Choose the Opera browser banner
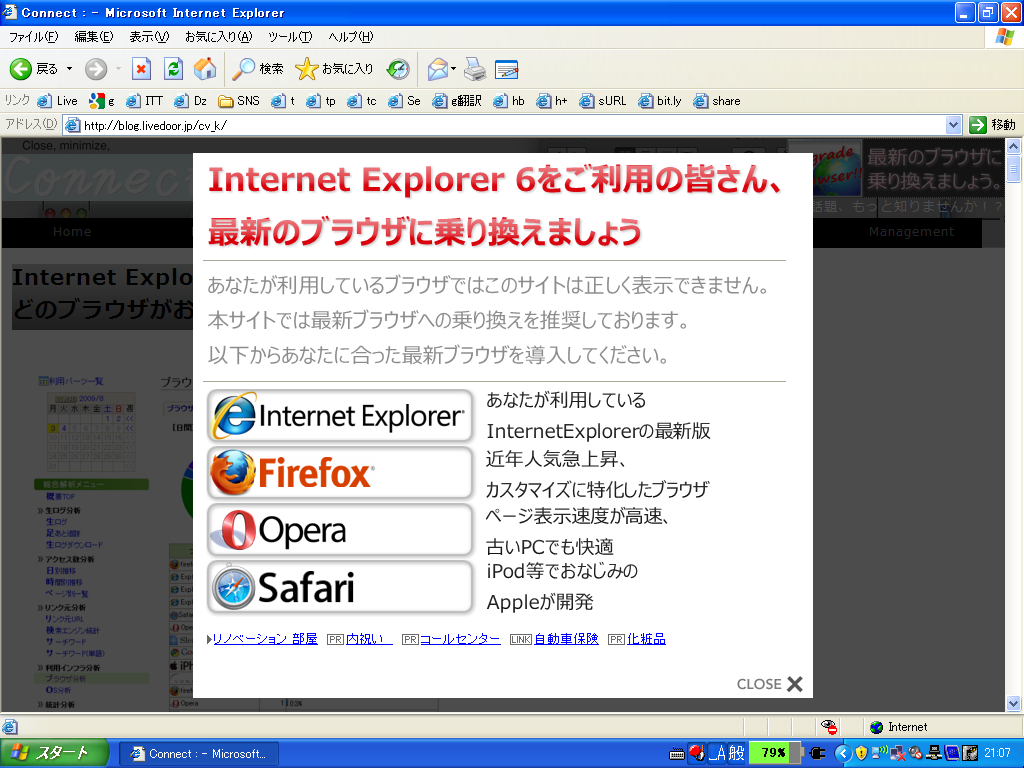 pos(340,529)
